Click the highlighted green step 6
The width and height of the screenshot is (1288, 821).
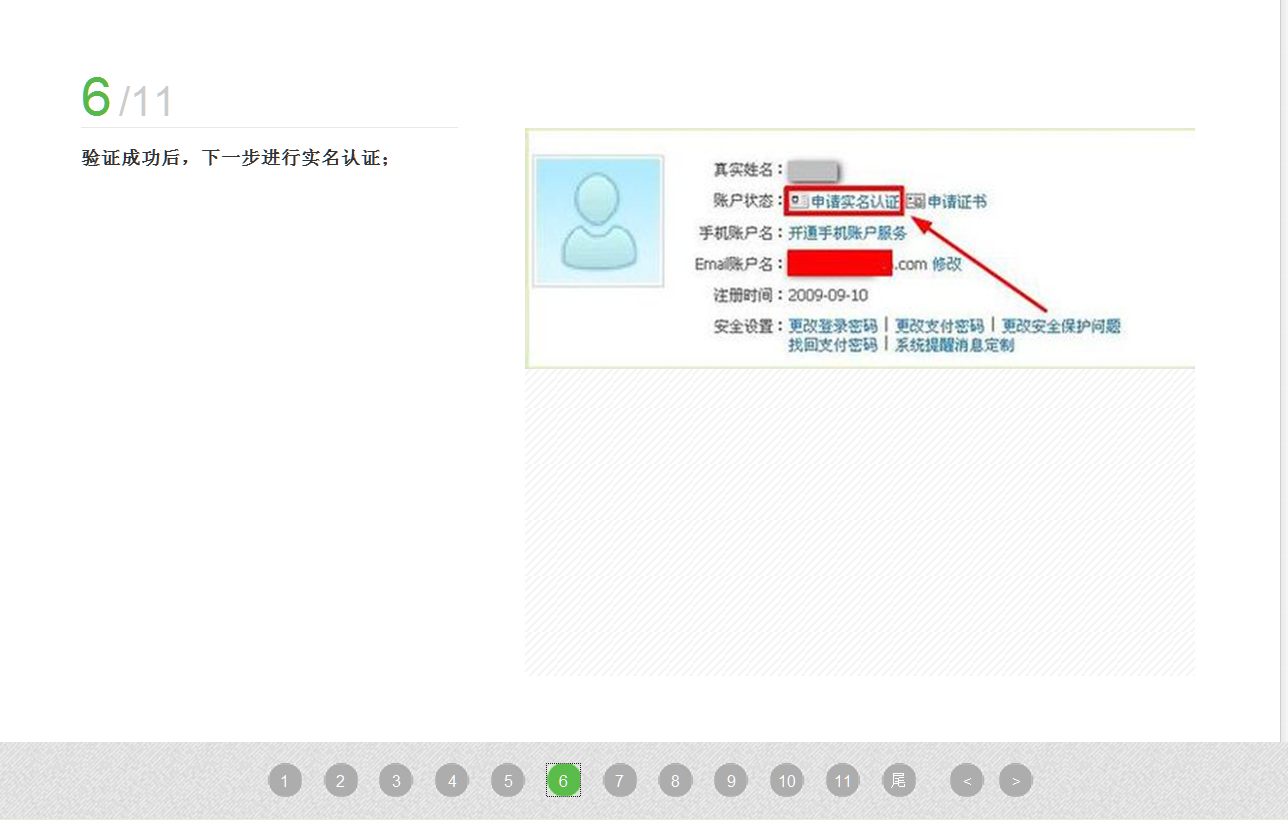coord(564,780)
